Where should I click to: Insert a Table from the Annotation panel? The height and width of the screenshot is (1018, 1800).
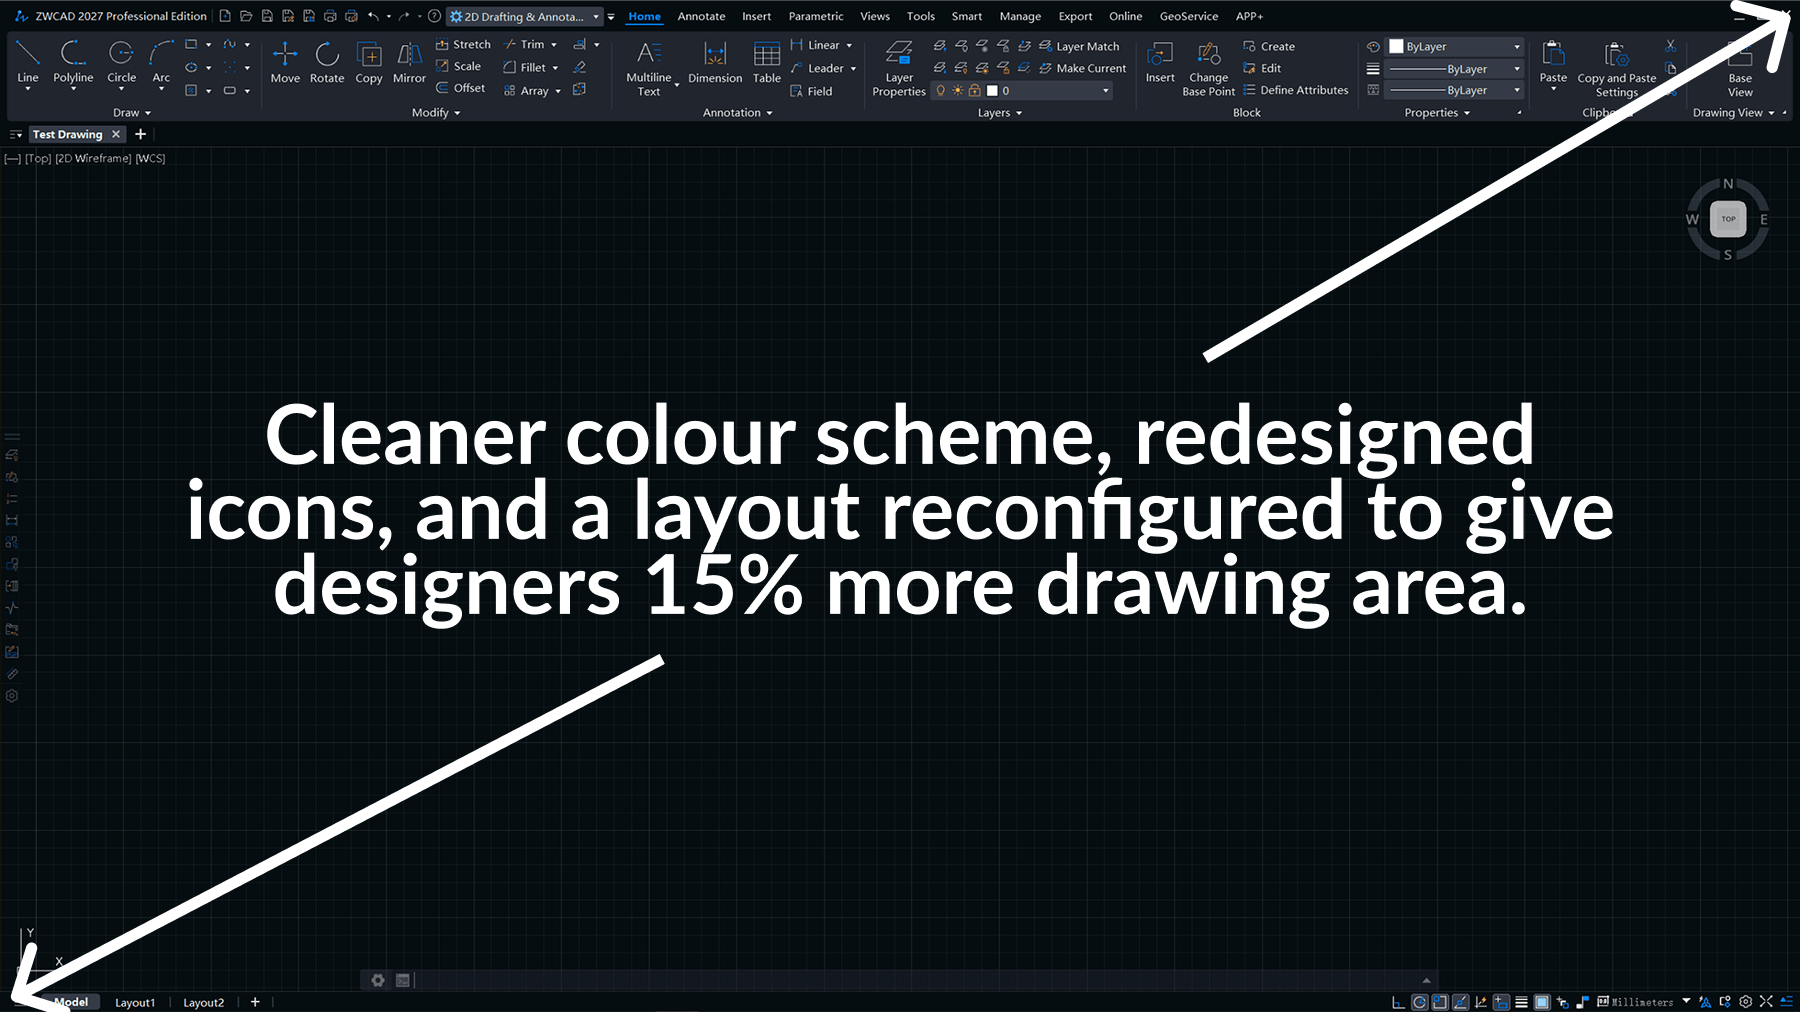(x=767, y=62)
